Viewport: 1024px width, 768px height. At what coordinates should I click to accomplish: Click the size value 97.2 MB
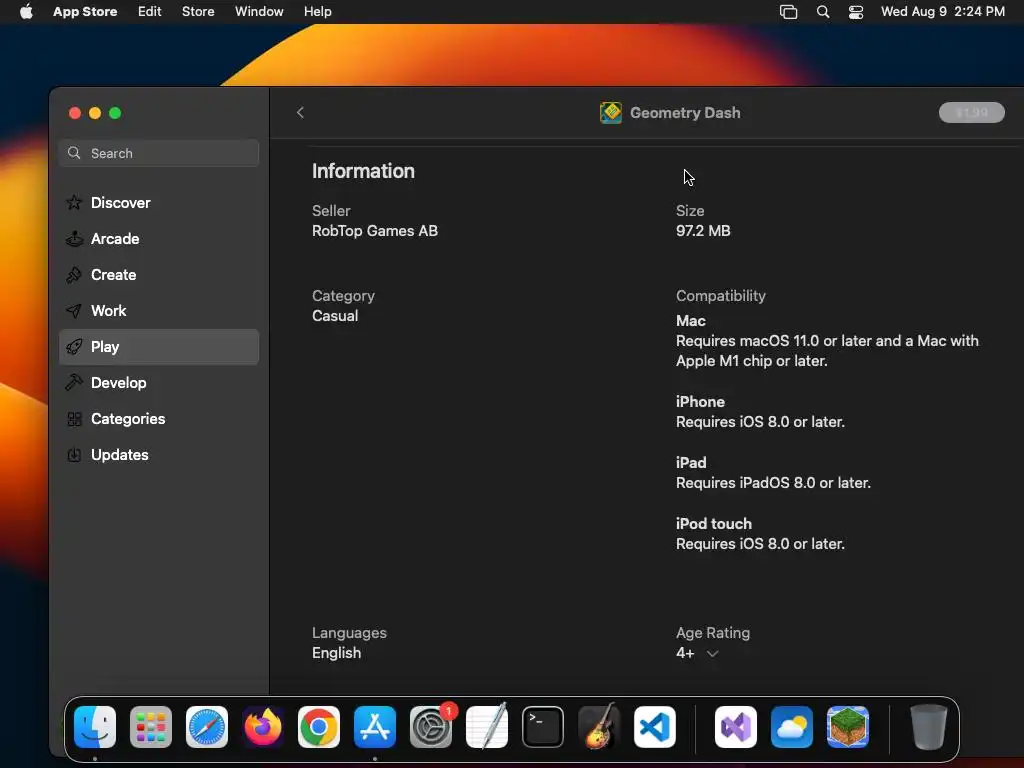703,231
